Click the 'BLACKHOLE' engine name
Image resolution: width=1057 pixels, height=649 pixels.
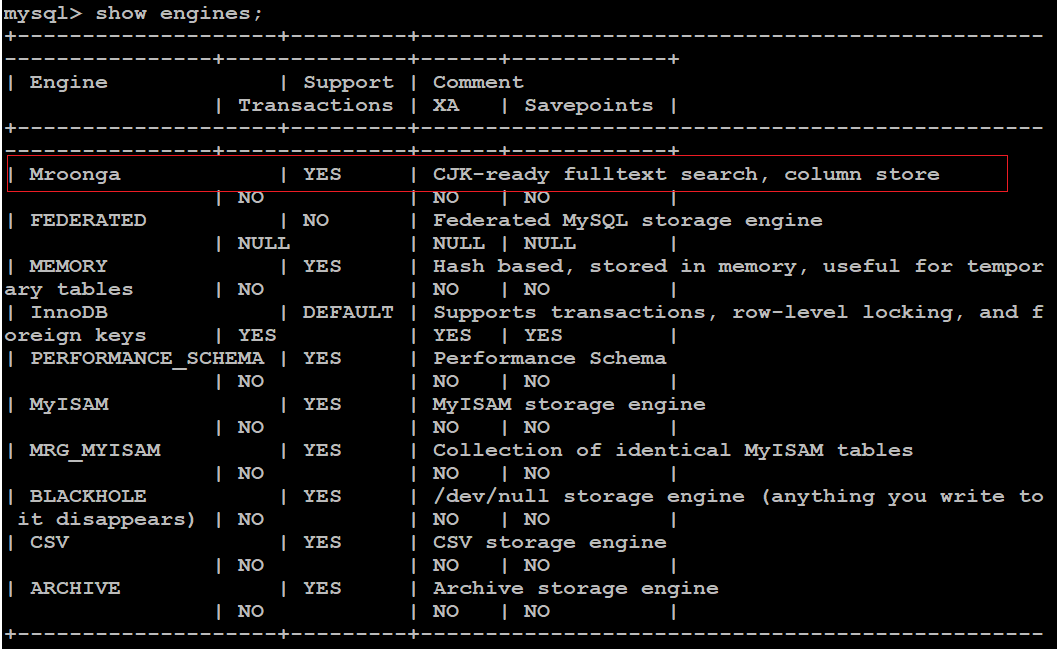click(88, 496)
